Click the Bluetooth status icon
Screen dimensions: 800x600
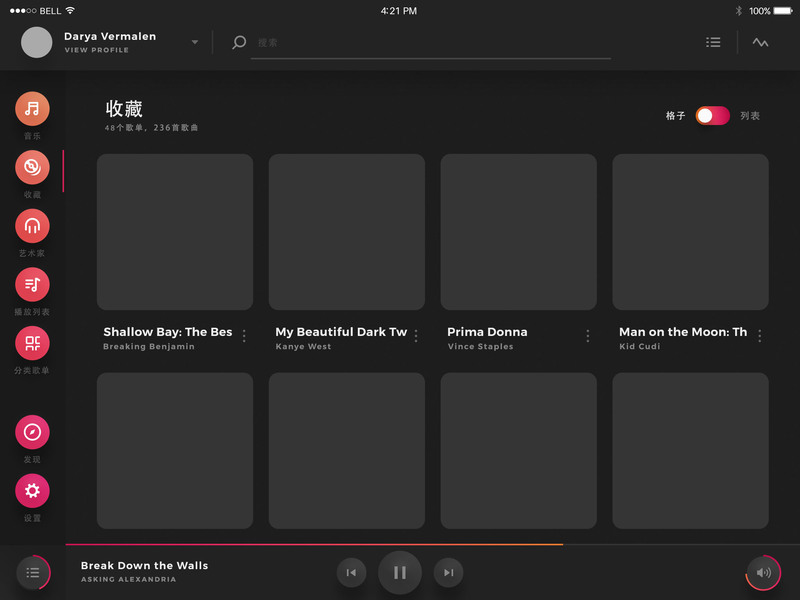pos(738,11)
